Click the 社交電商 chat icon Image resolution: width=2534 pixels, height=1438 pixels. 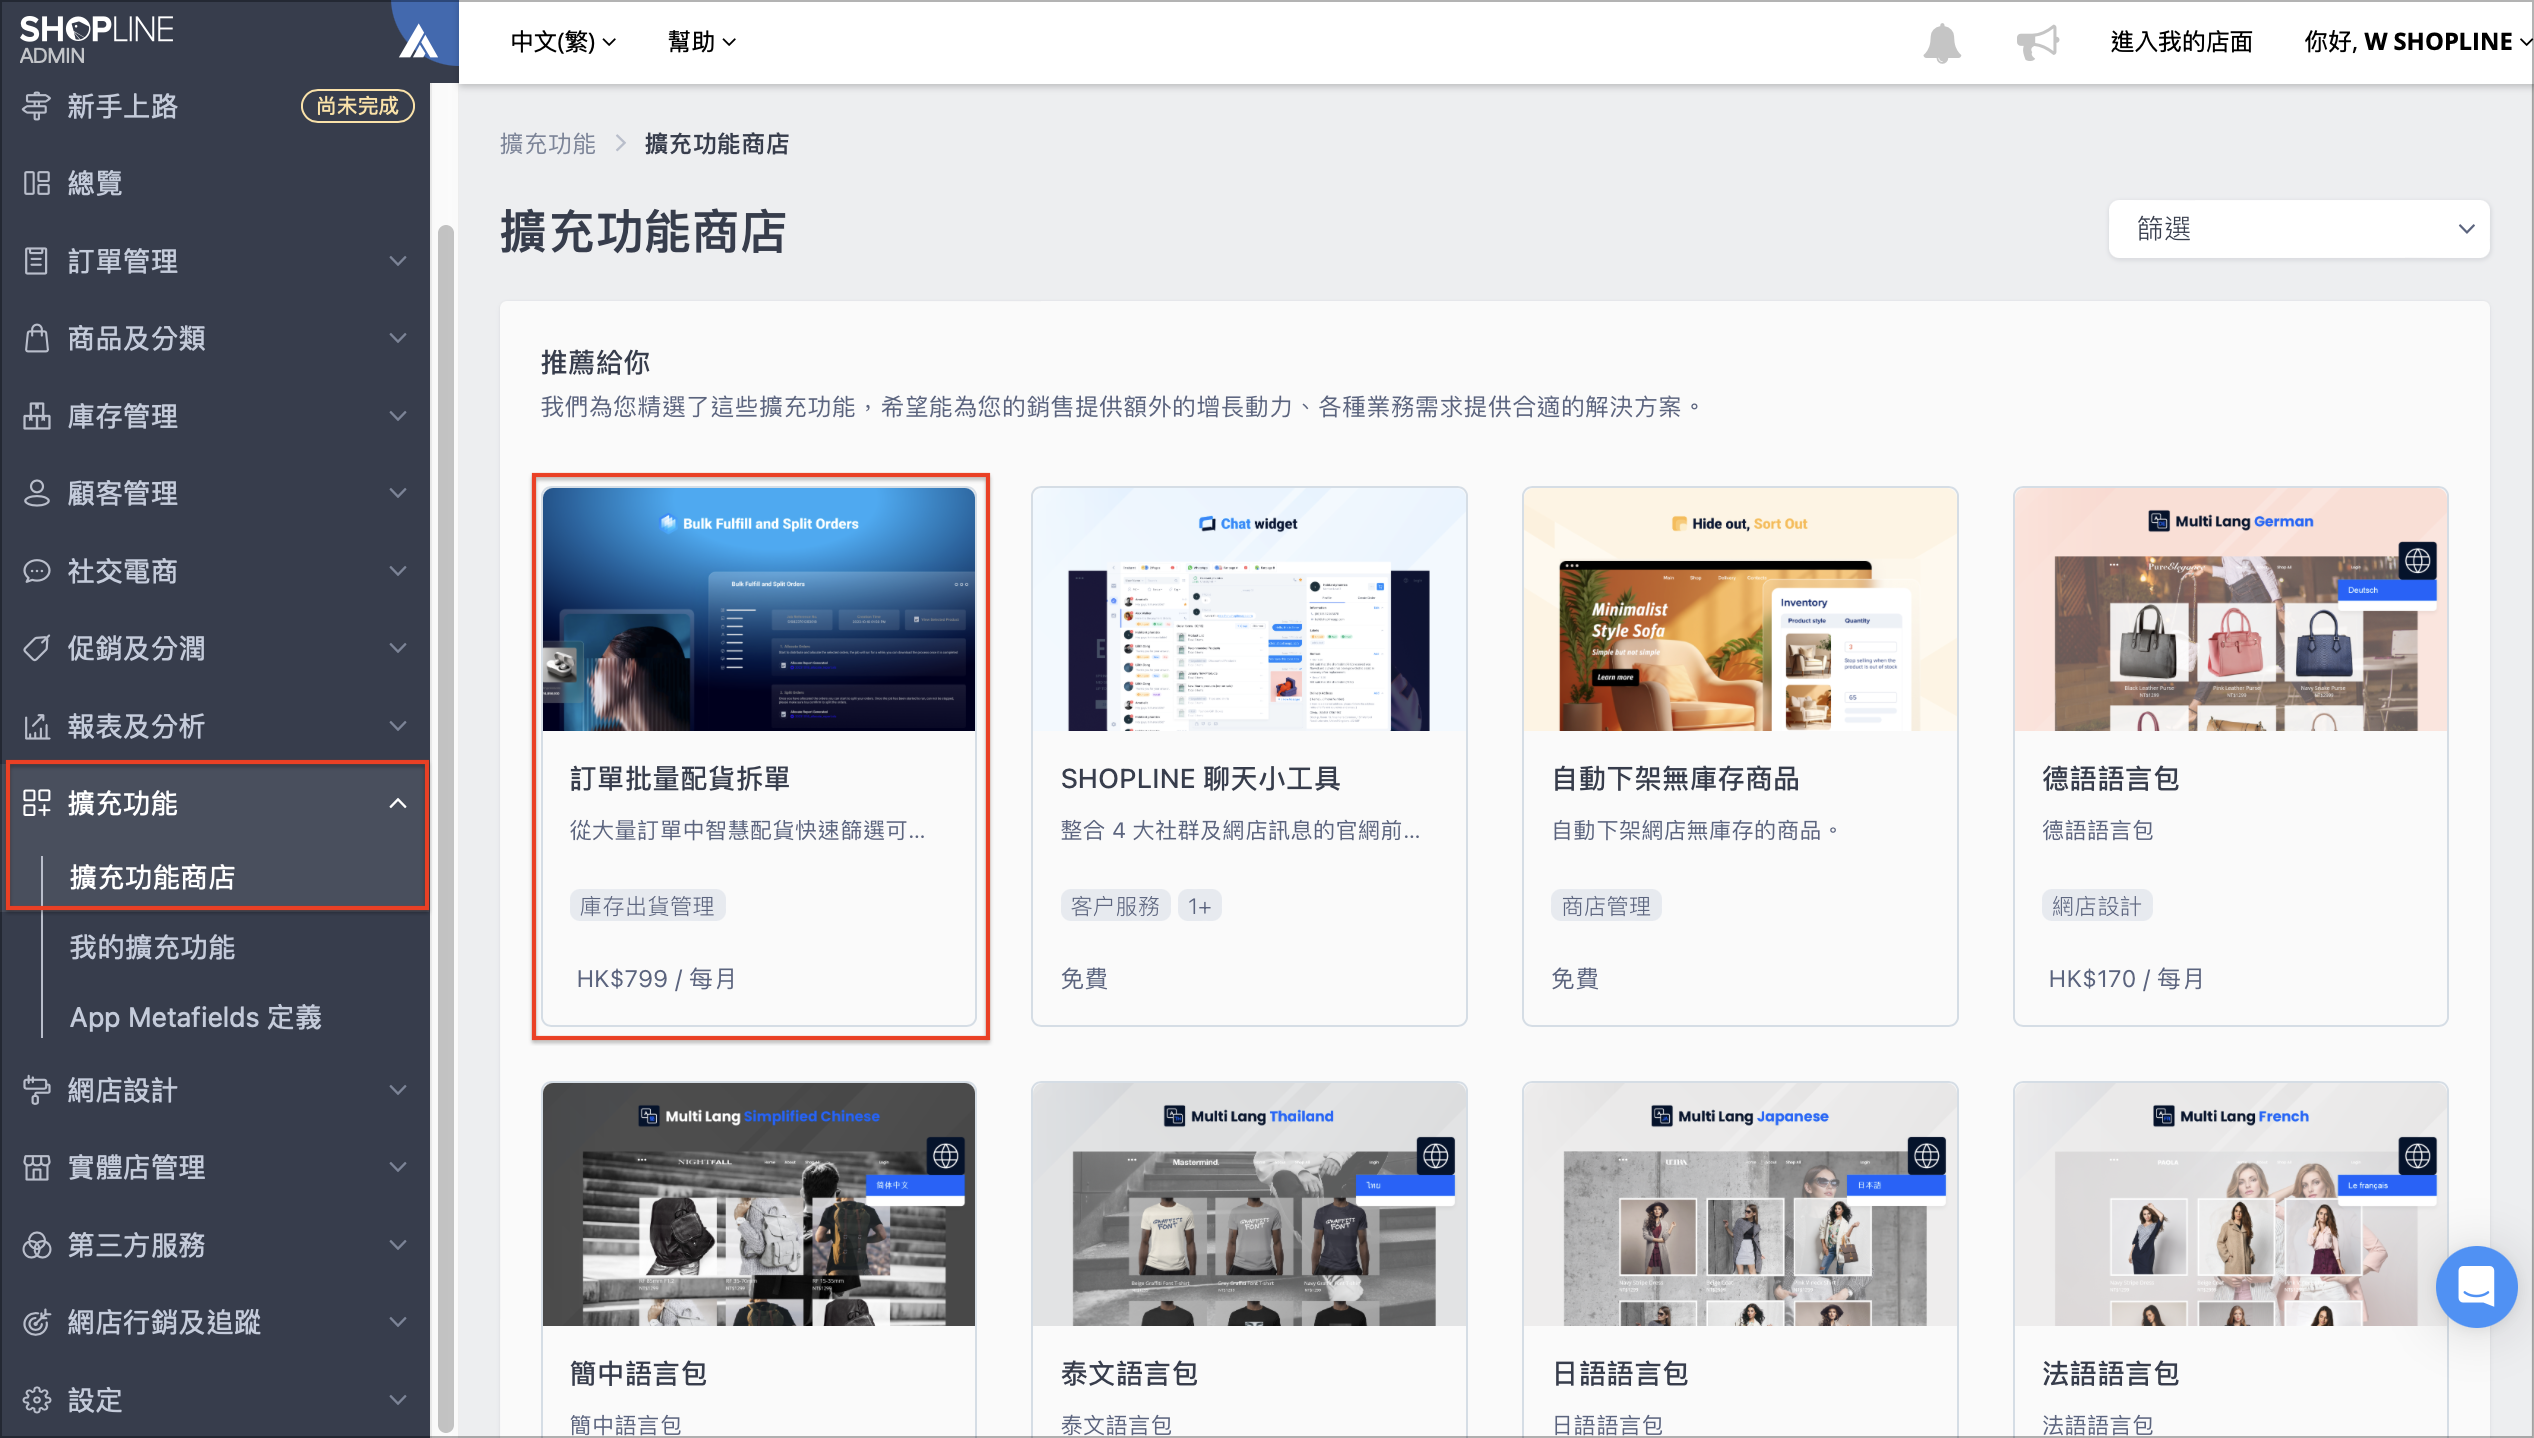tap(37, 571)
